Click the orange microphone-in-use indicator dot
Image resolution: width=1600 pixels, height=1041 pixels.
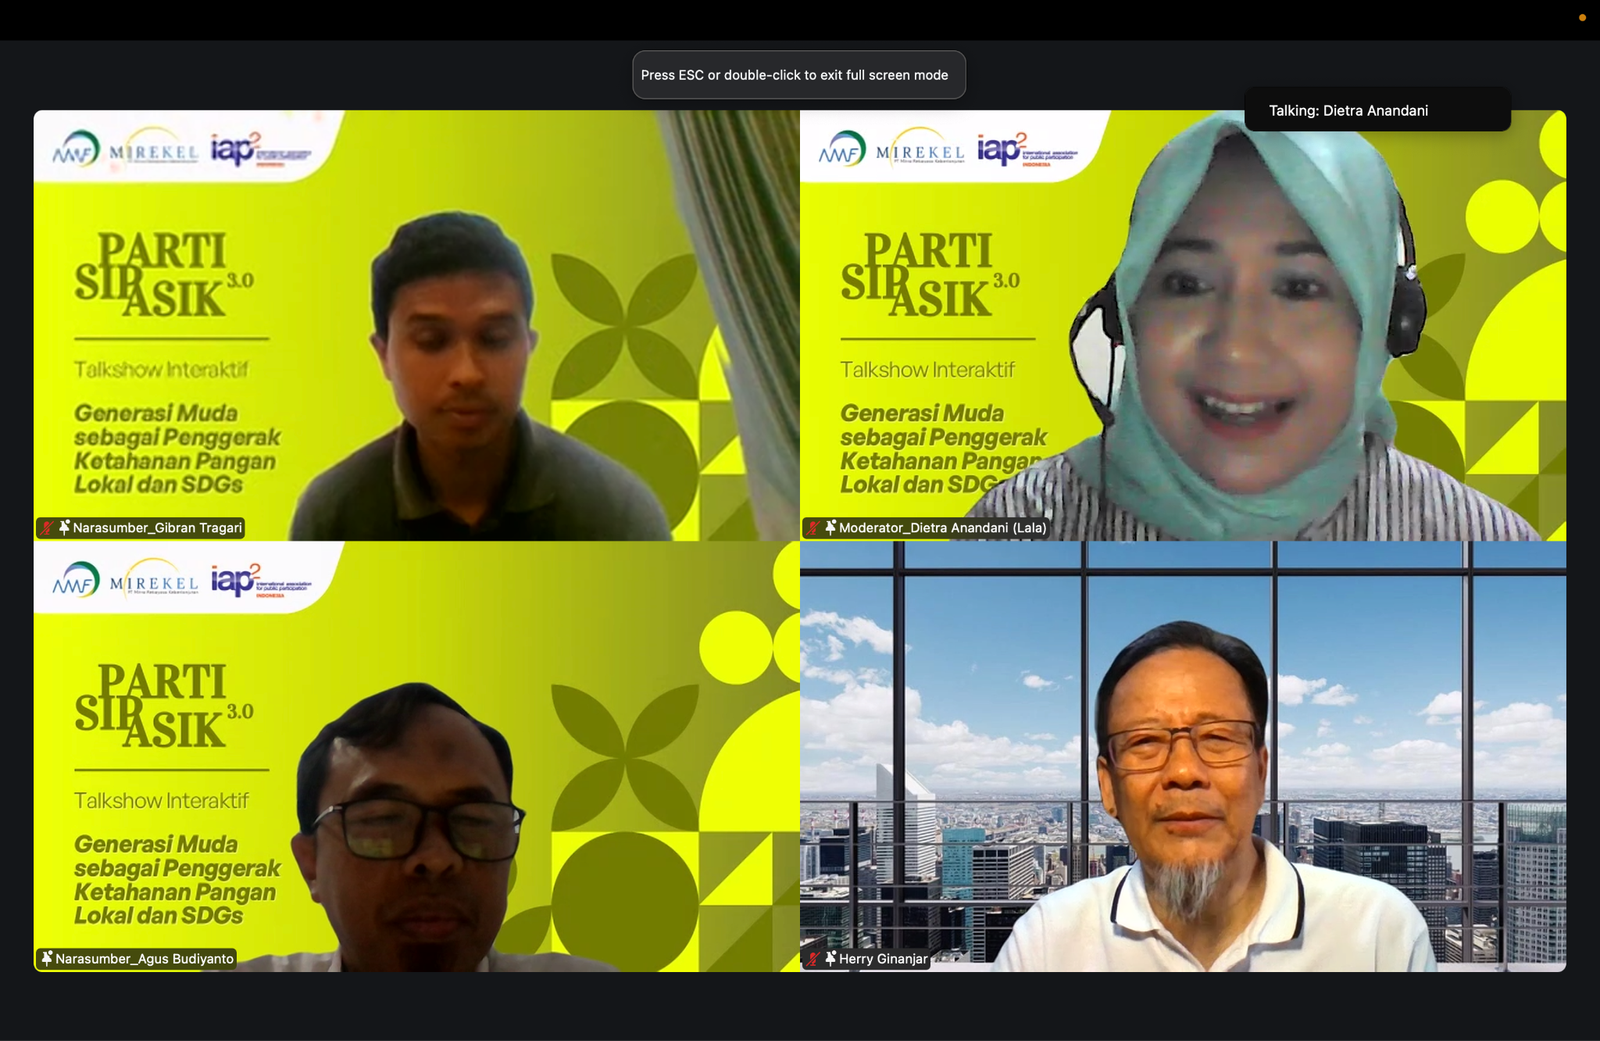coord(1582,17)
